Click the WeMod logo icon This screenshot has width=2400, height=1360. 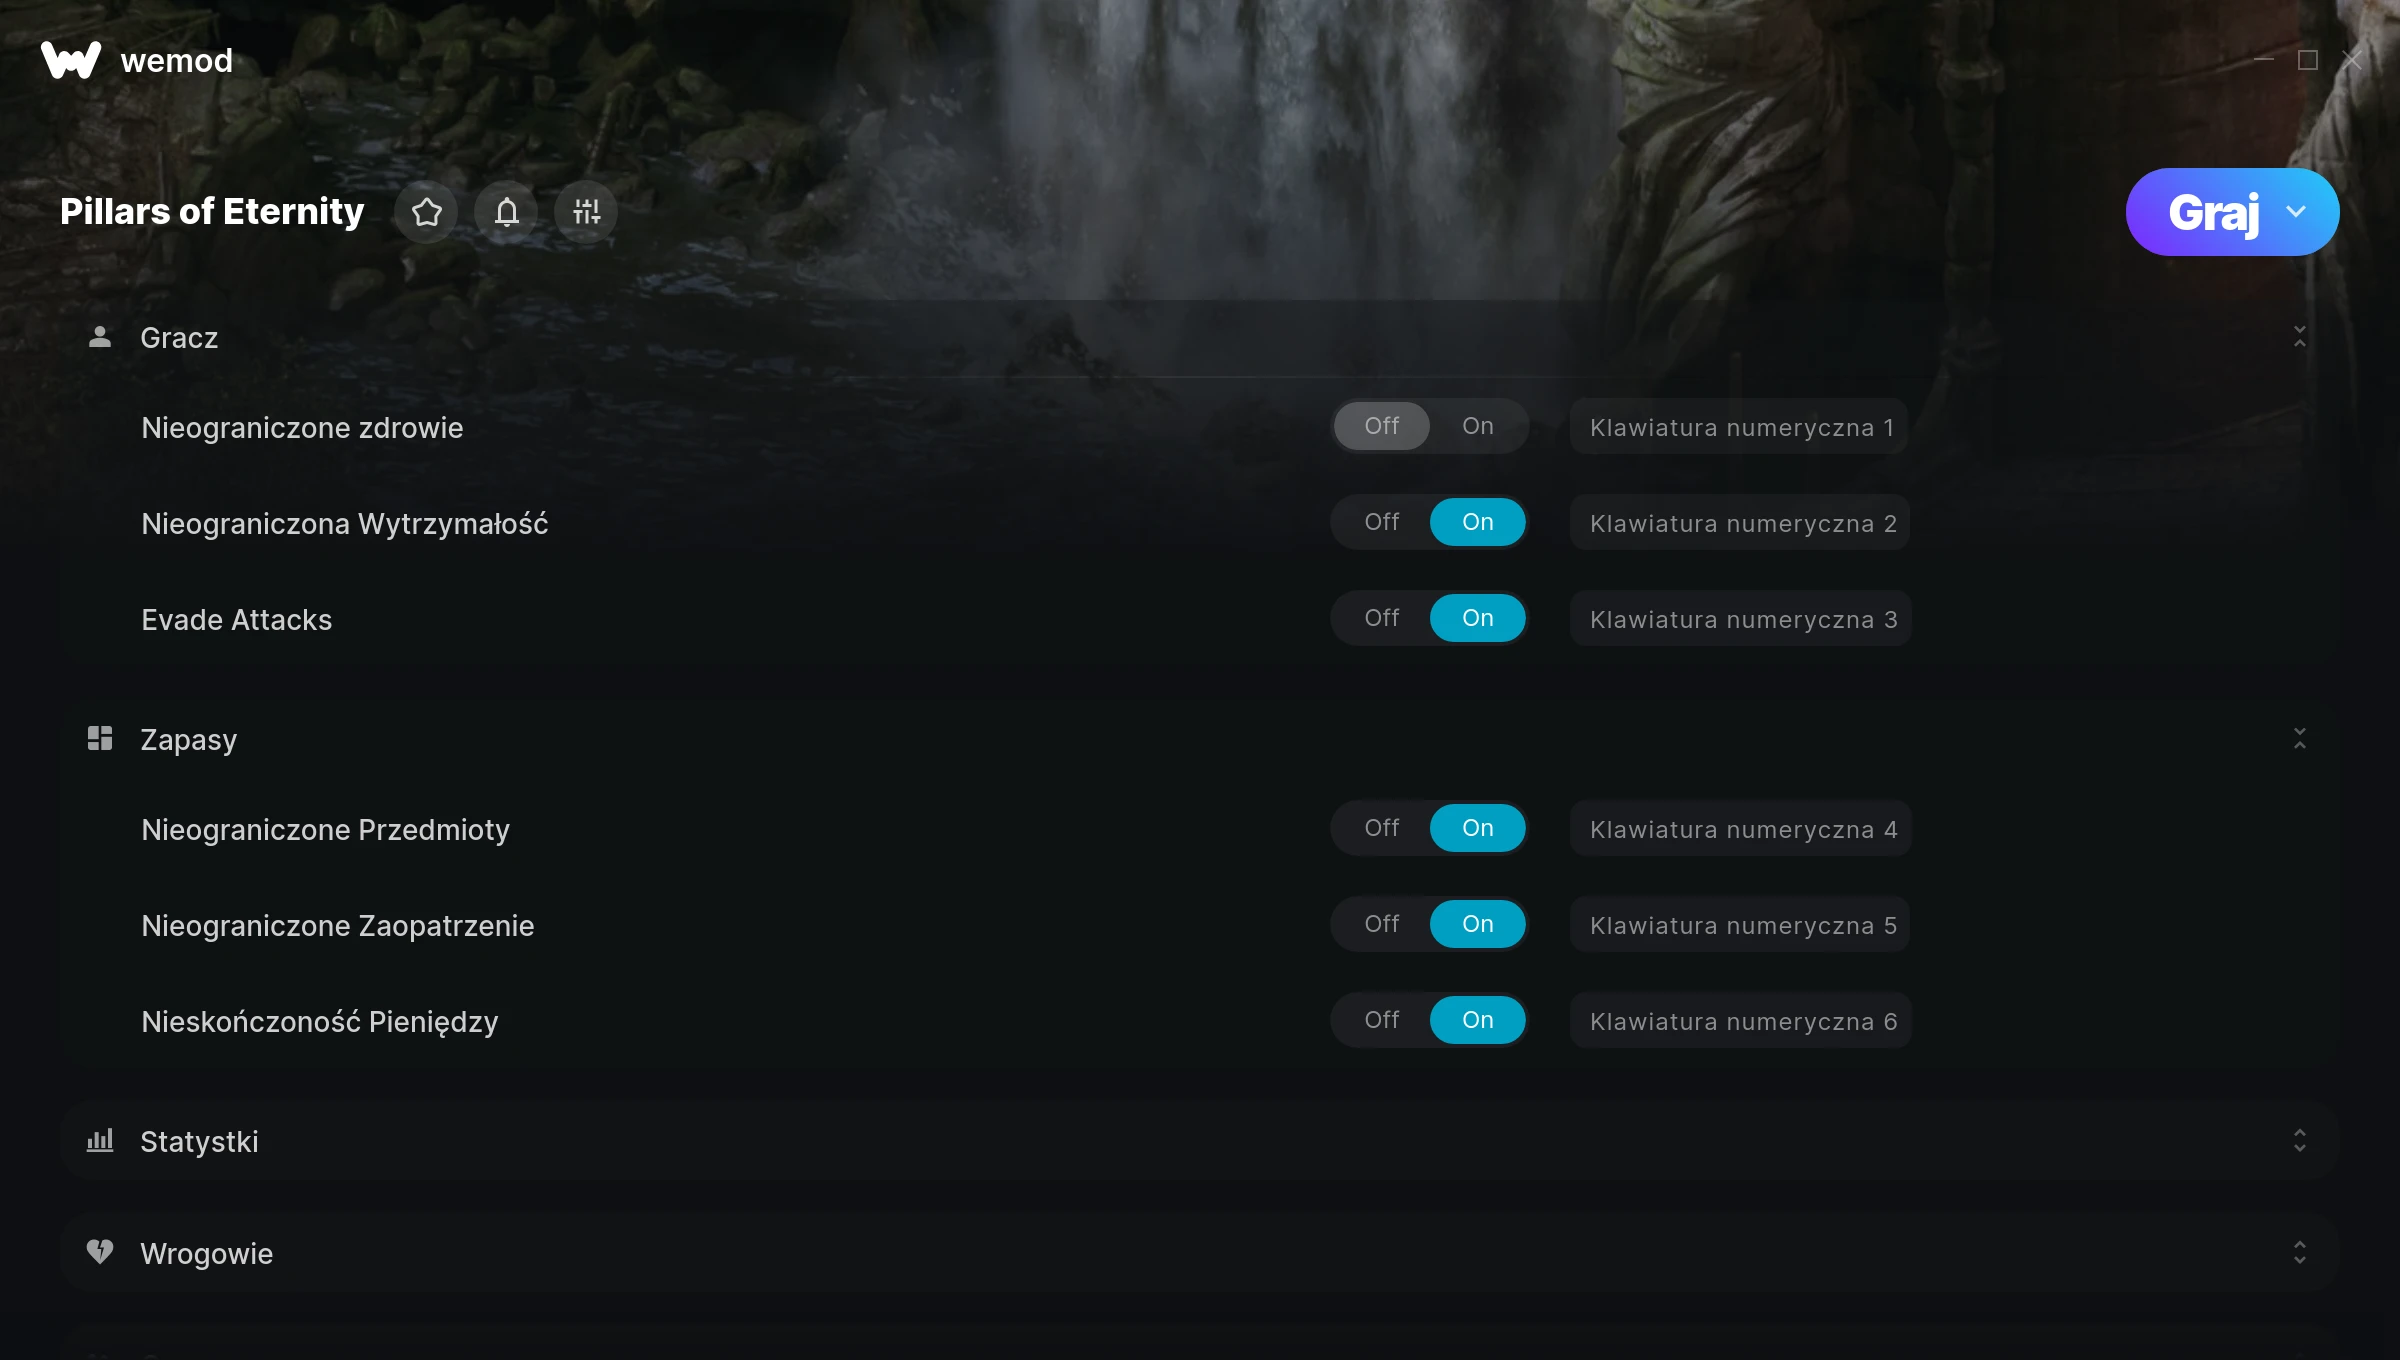pyautogui.click(x=71, y=60)
